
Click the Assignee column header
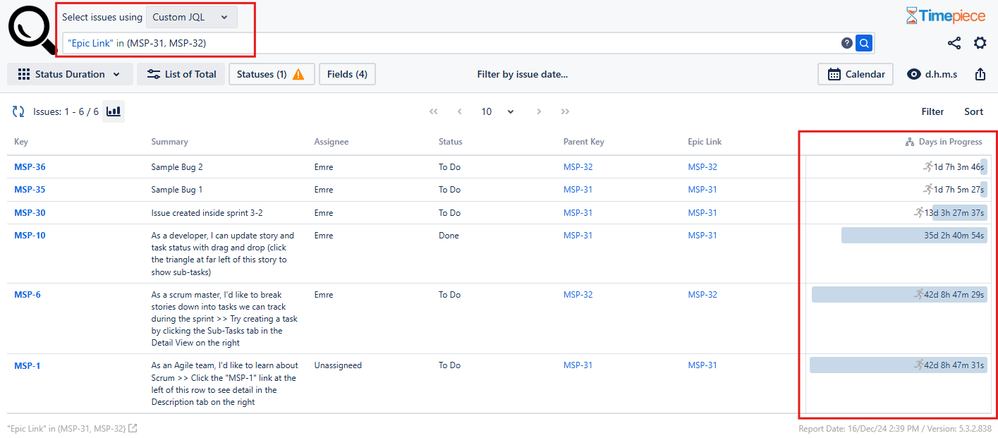pyautogui.click(x=332, y=142)
